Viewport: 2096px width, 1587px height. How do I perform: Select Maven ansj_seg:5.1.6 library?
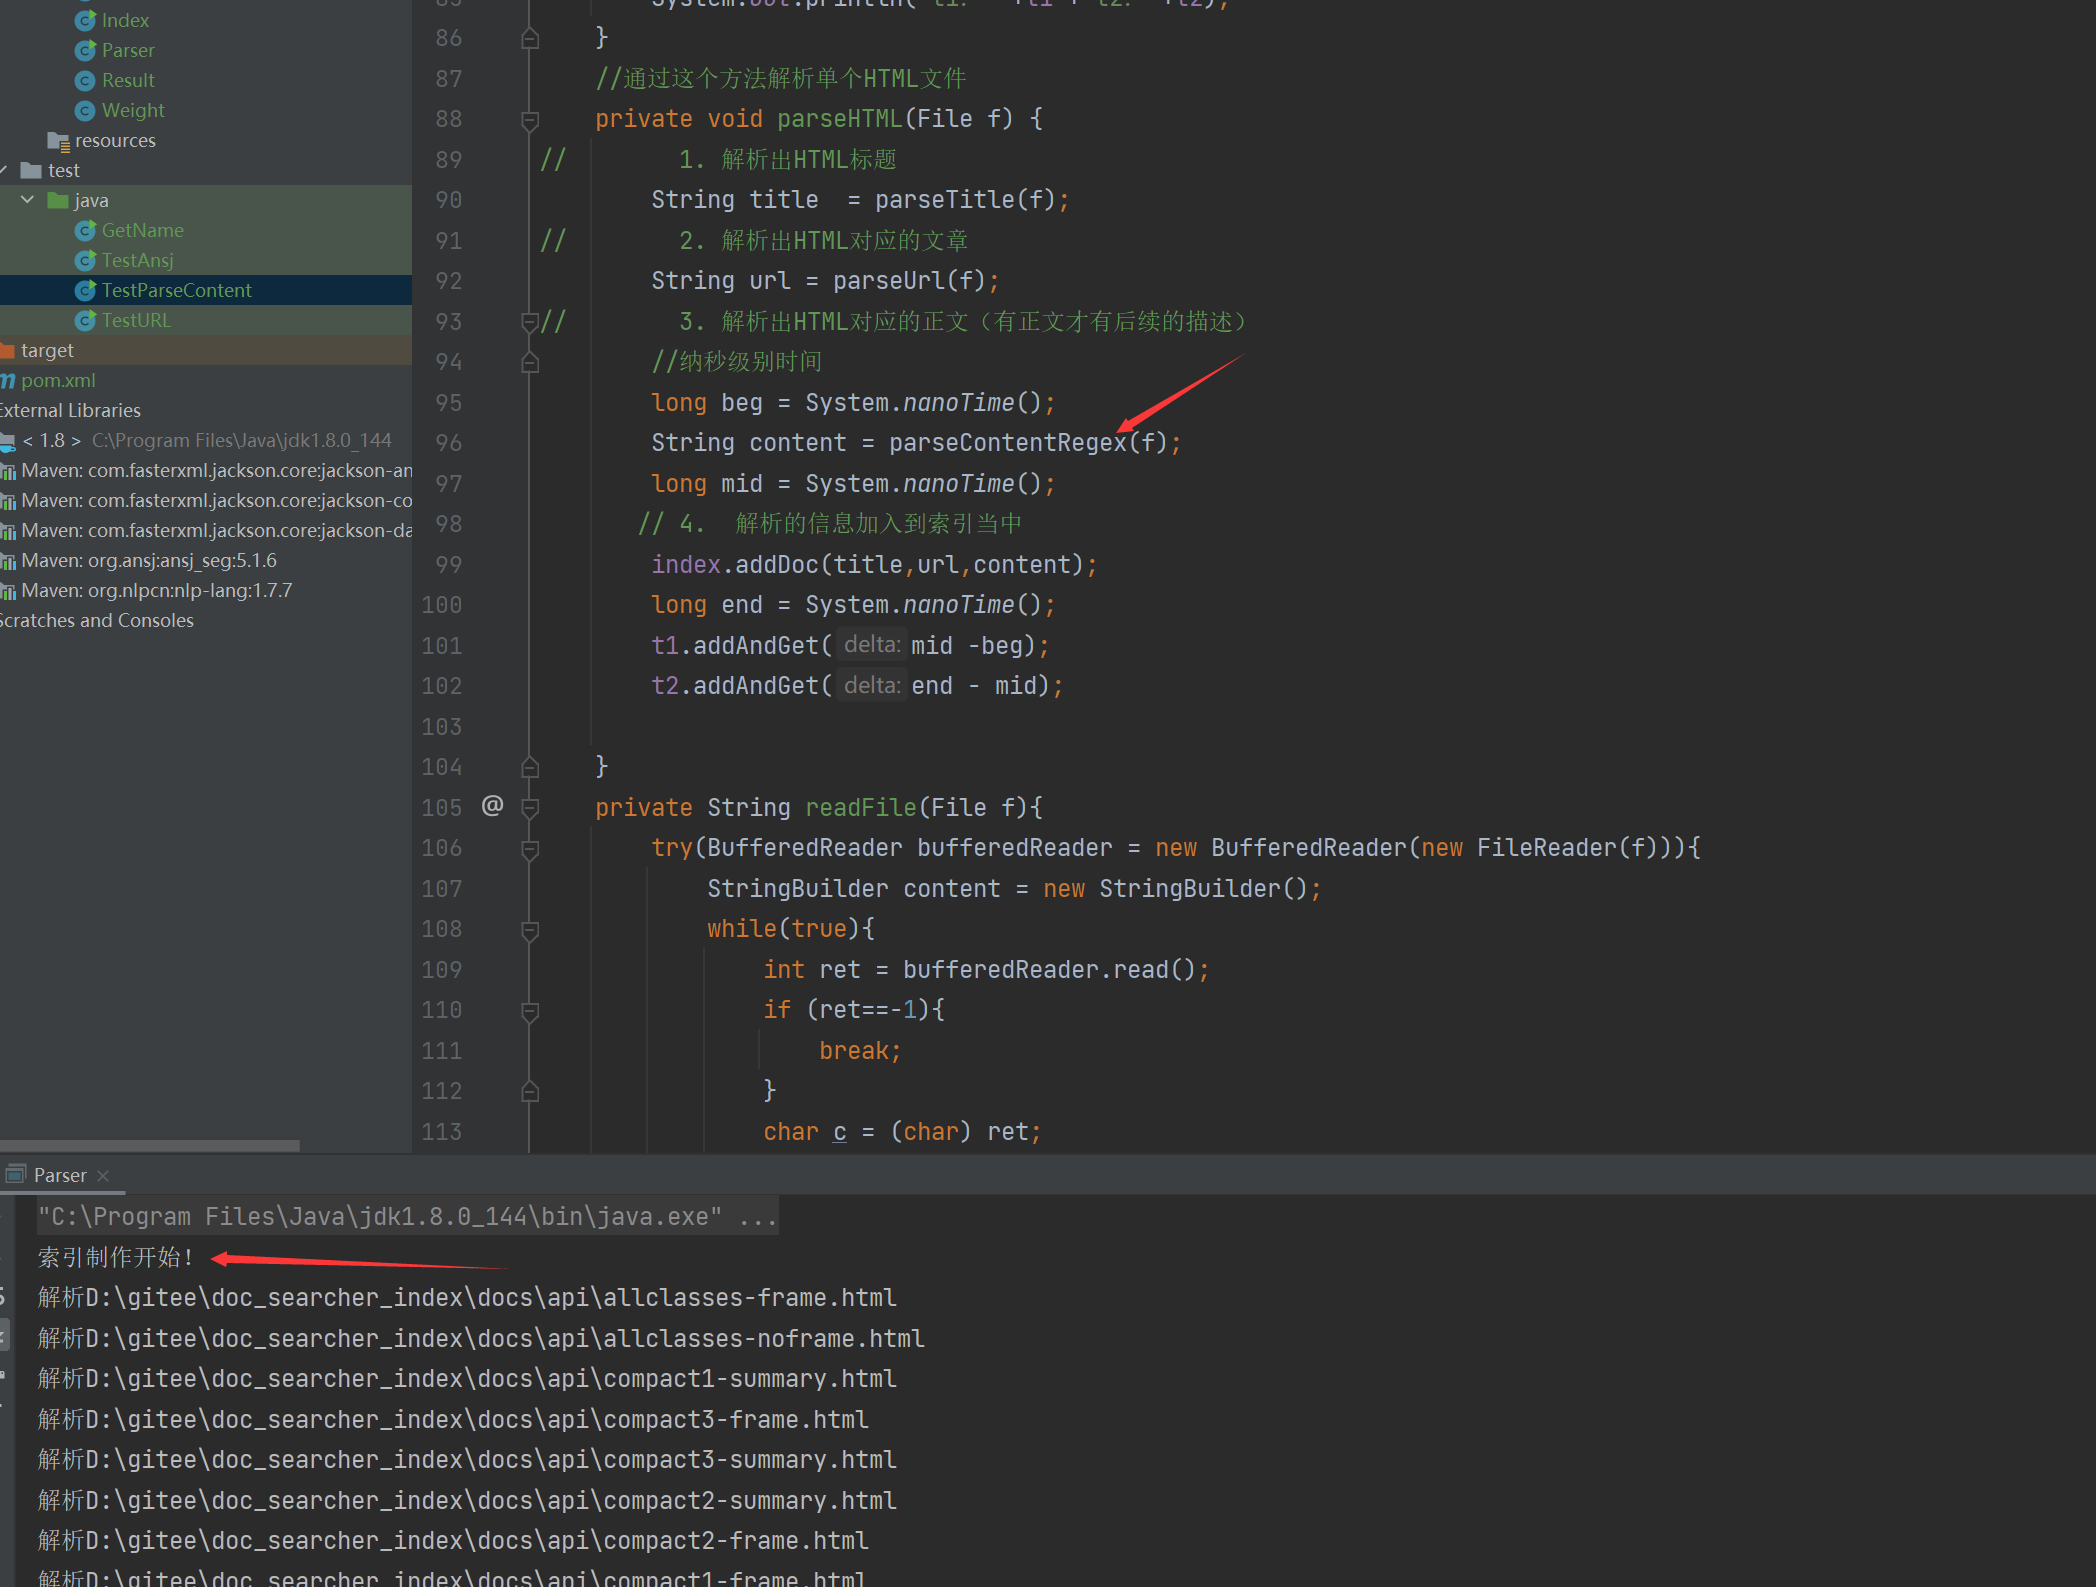click(149, 560)
